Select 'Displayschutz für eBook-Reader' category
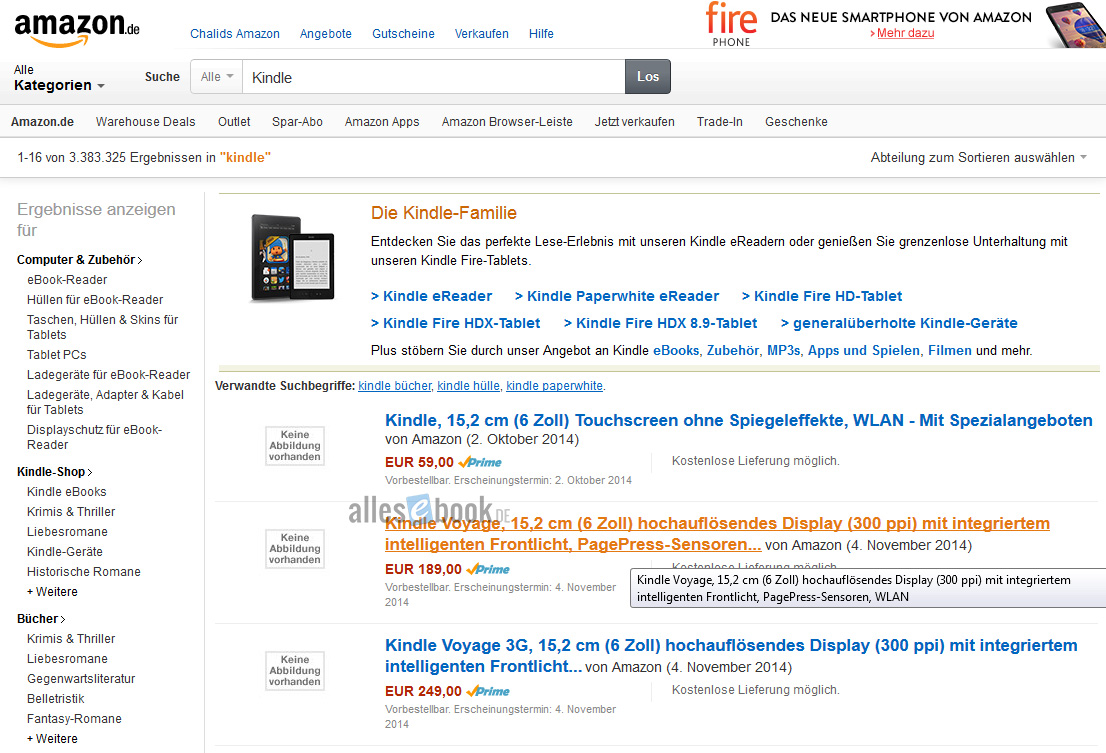Viewport: 1106px width, 753px height. click(95, 437)
